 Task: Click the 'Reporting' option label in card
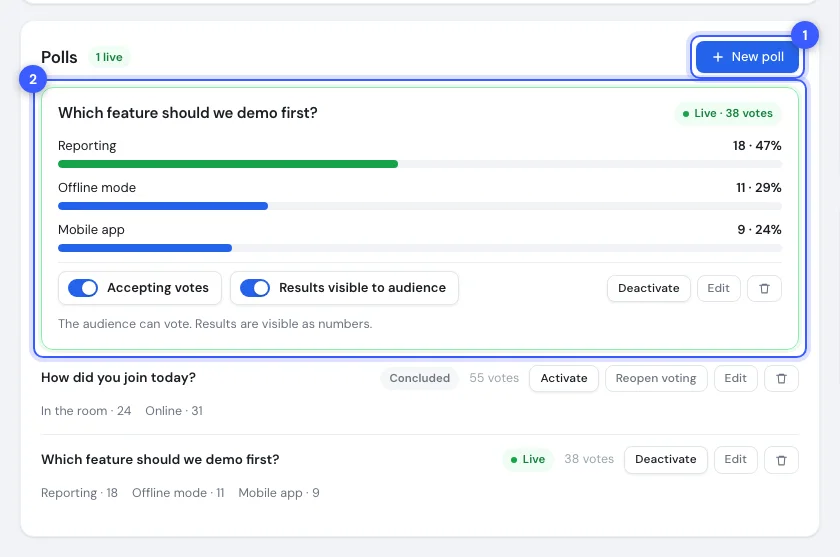[87, 146]
